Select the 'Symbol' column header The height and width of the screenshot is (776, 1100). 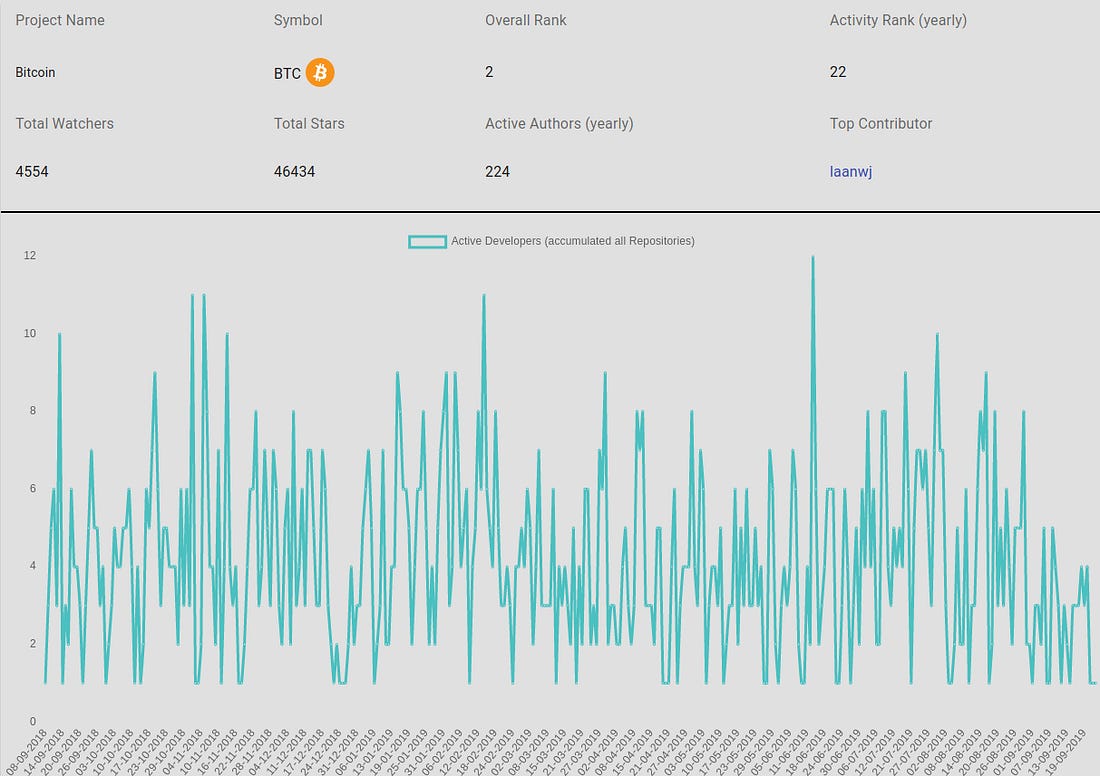point(298,20)
